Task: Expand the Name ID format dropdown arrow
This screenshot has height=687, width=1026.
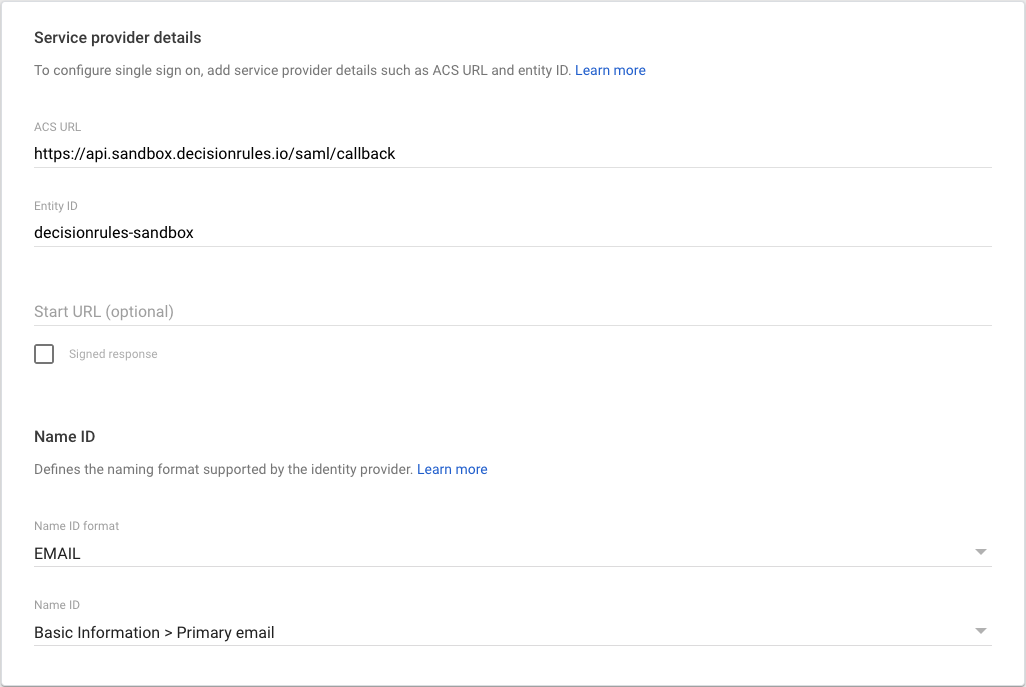Action: pos(980,552)
